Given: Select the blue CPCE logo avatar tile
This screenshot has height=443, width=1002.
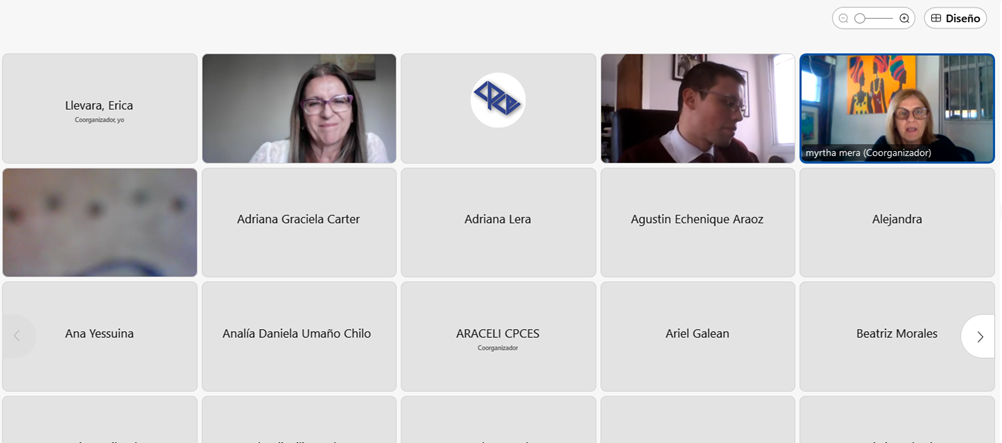Looking at the screenshot, I should pyautogui.click(x=498, y=108).
